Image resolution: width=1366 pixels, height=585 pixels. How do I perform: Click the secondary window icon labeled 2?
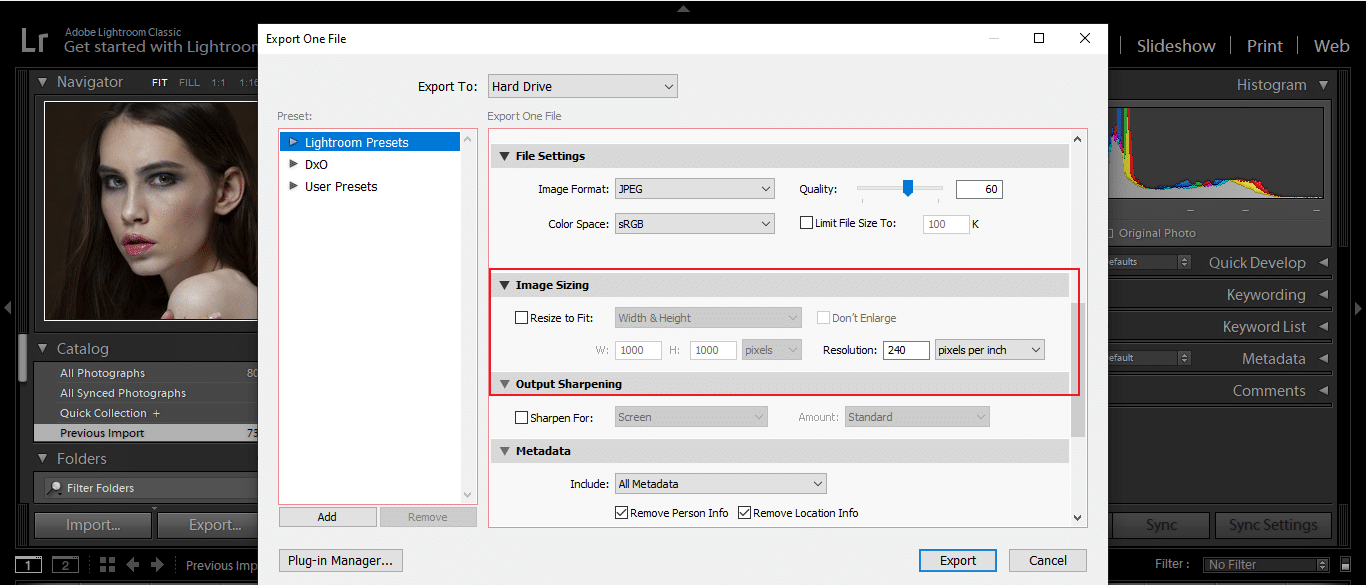click(65, 564)
